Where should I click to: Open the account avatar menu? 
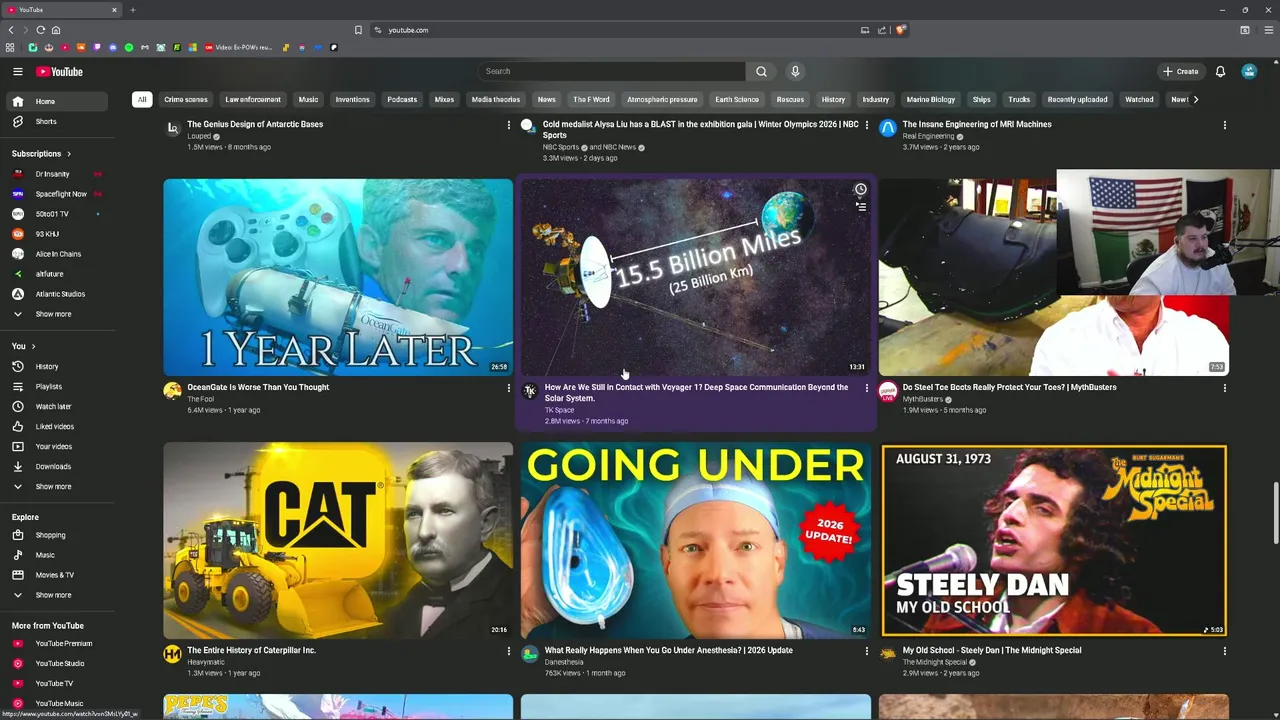(x=1249, y=71)
